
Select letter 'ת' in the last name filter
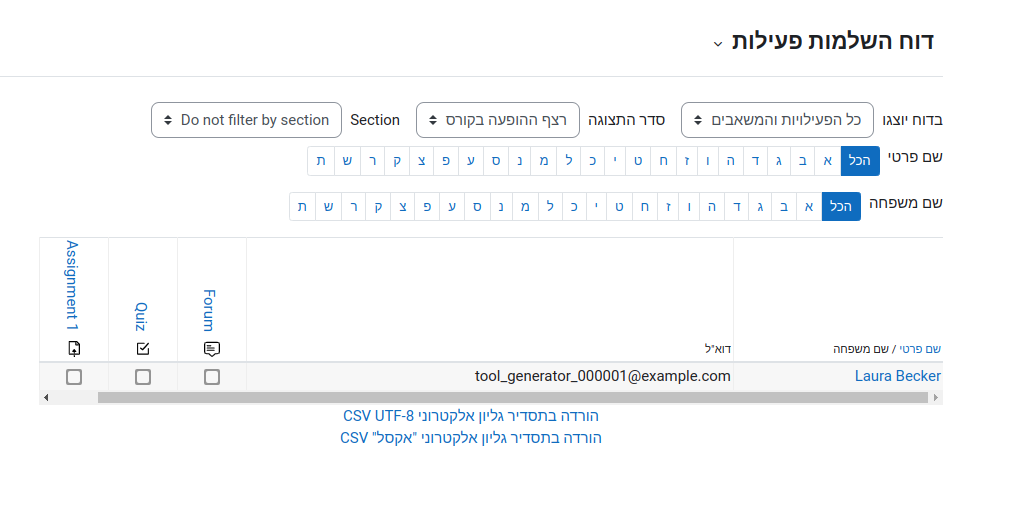point(303,207)
